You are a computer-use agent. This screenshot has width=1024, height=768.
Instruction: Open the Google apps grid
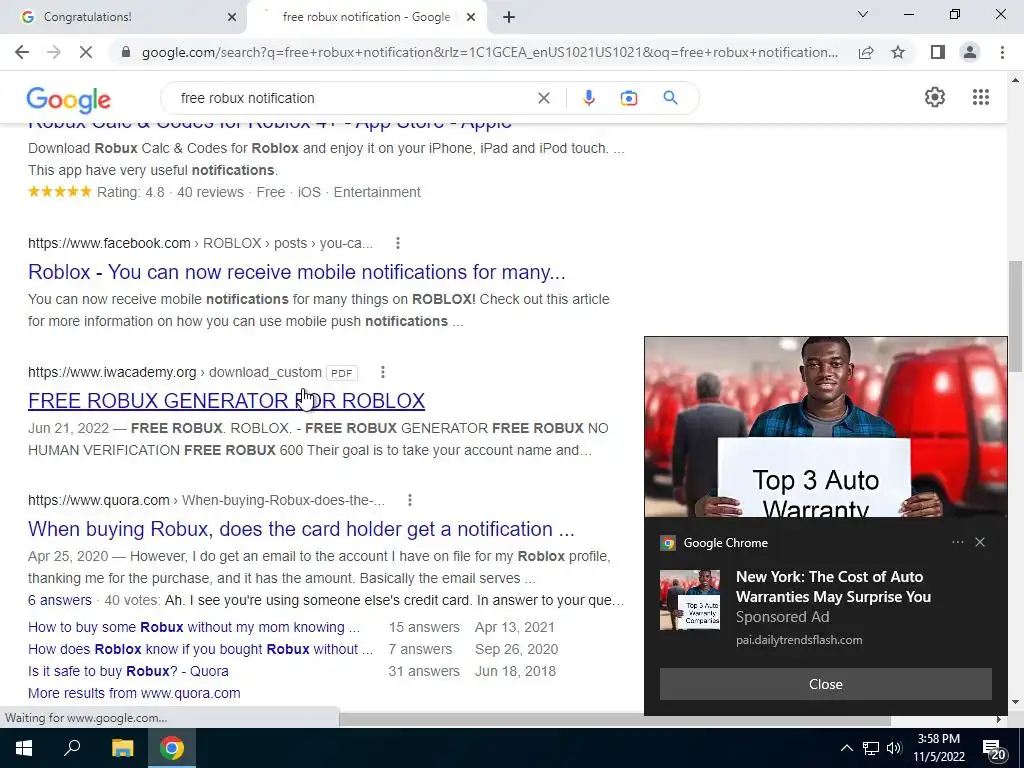tap(980, 97)
